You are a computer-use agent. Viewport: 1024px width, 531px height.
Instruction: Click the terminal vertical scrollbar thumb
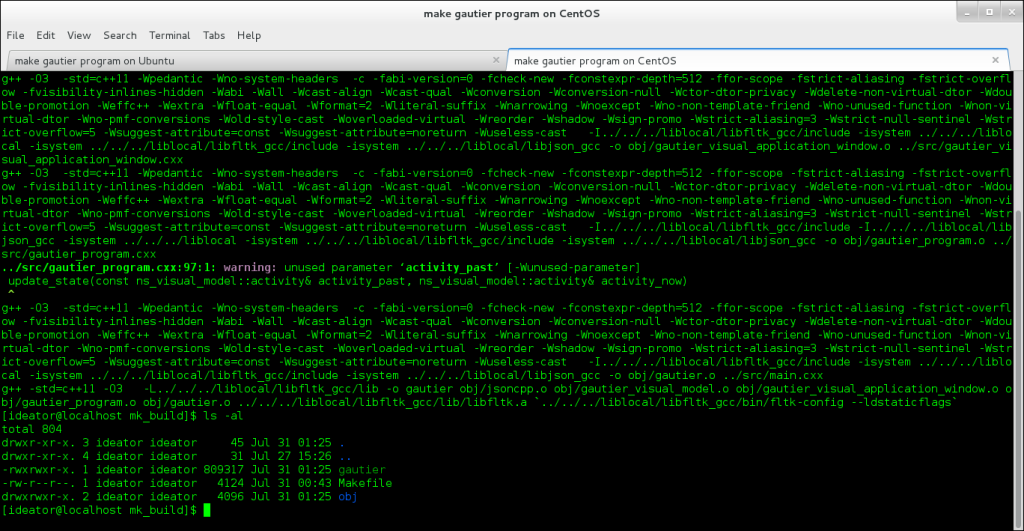tap(1018, 370)
